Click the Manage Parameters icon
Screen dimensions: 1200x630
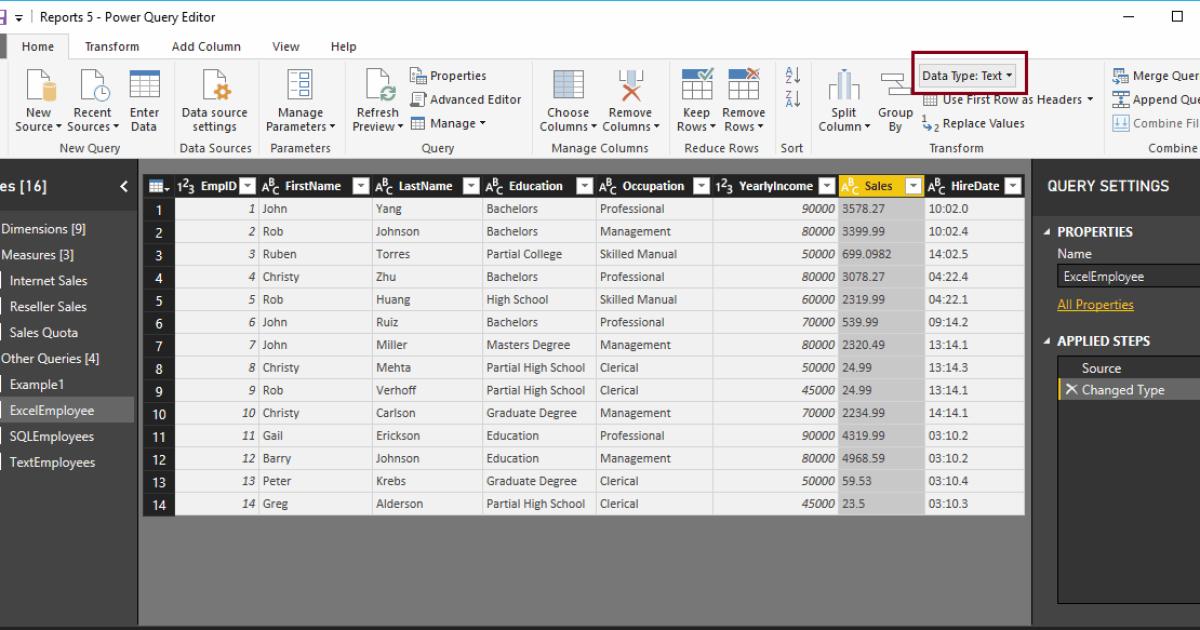coord(300,97)
